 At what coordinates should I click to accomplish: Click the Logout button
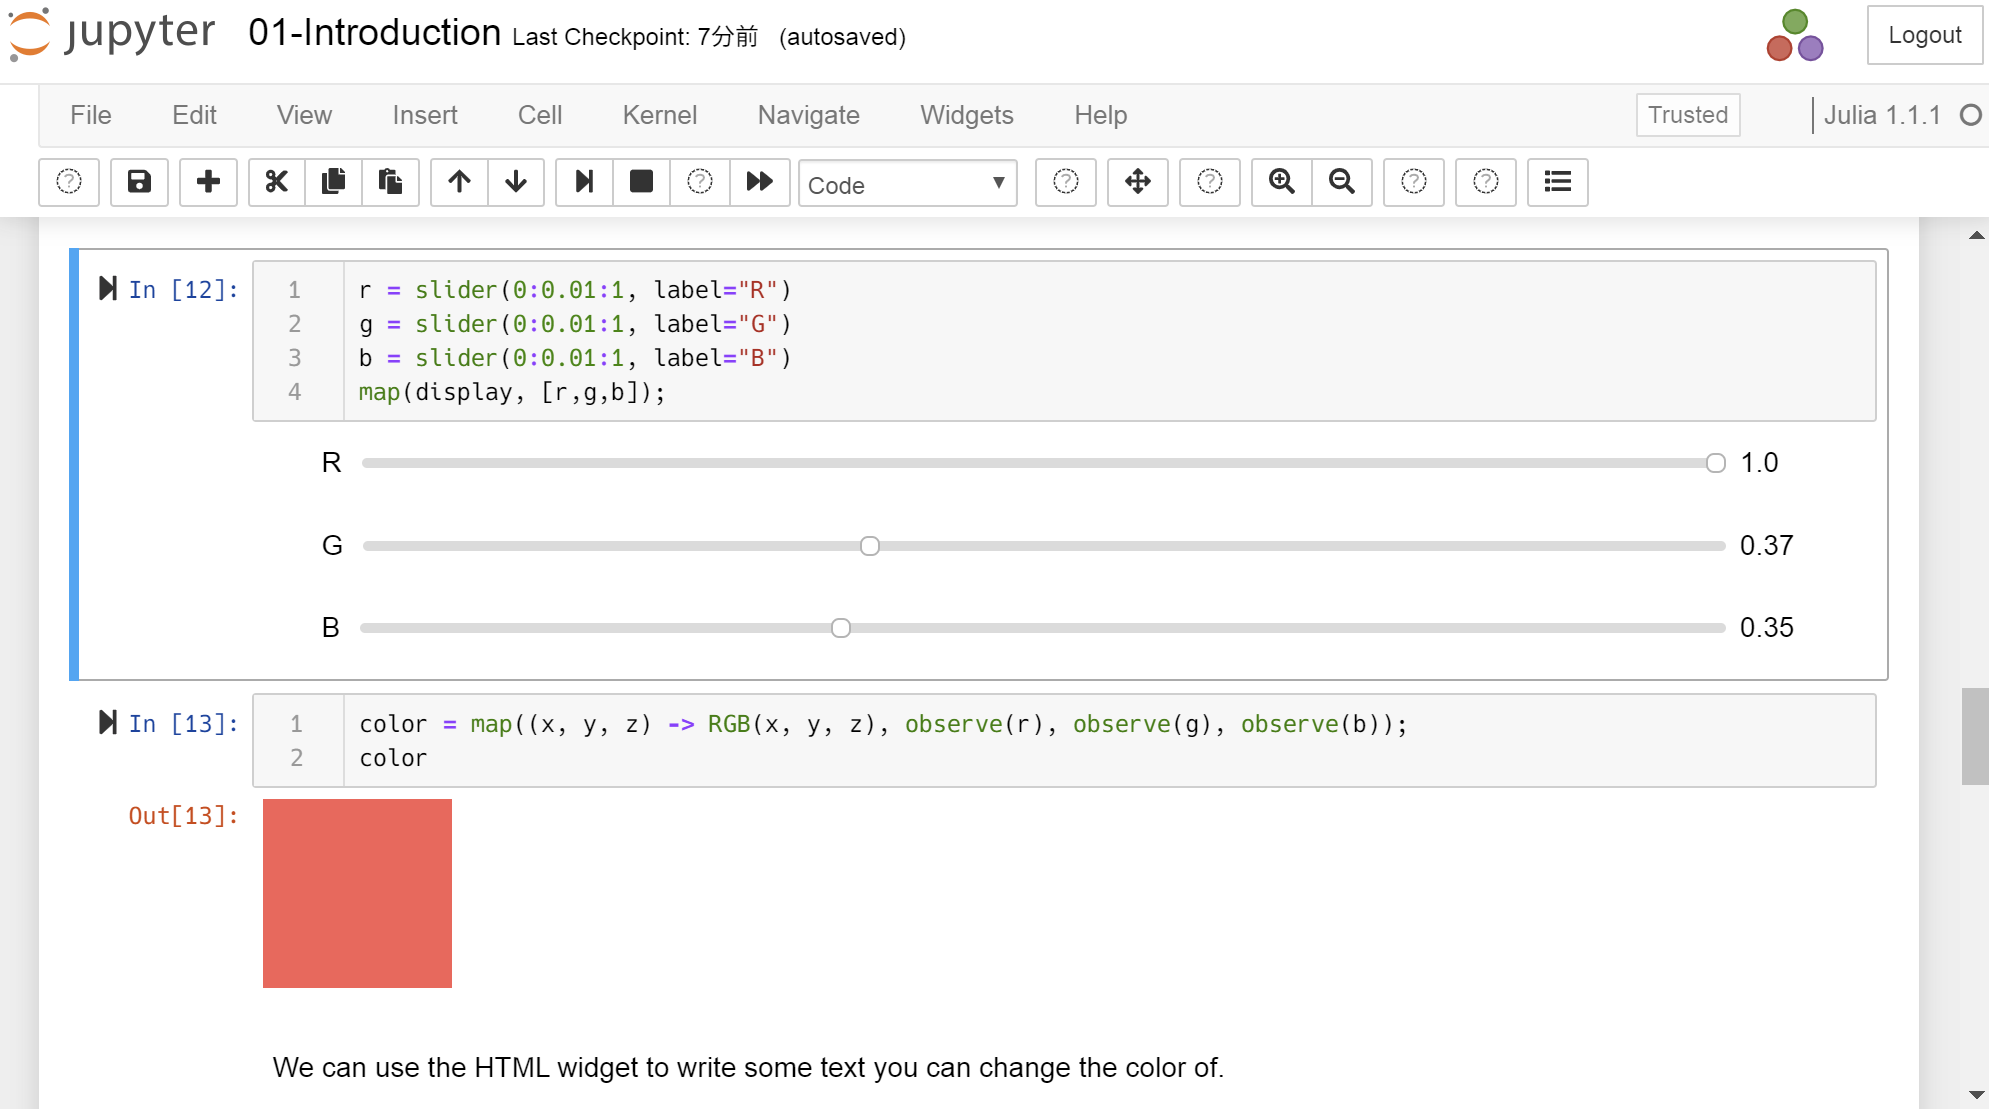click(1924, 35)
